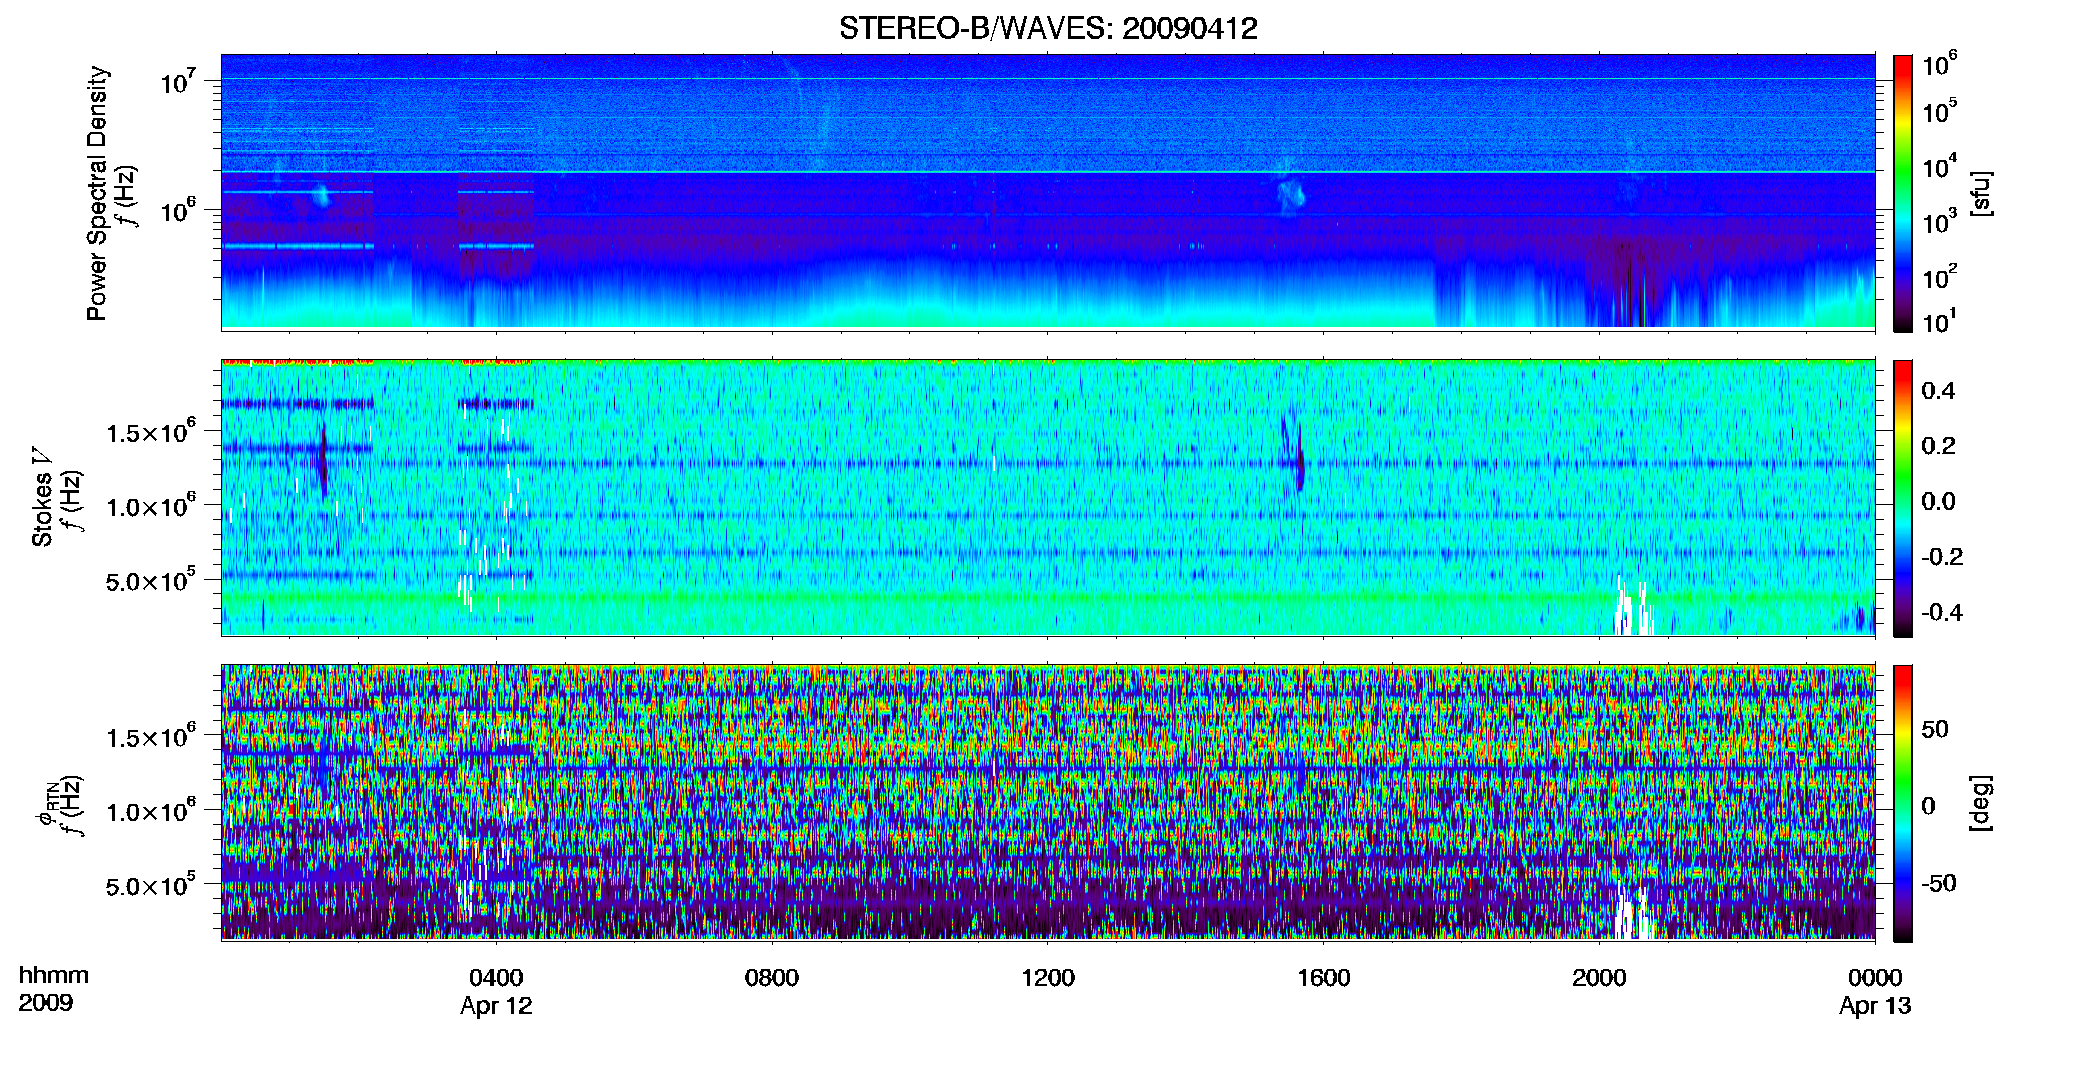Select the "-0.2" Stokes V colorbar label
This screenshot has height=1080, width=2096.
coord(1942,557)
